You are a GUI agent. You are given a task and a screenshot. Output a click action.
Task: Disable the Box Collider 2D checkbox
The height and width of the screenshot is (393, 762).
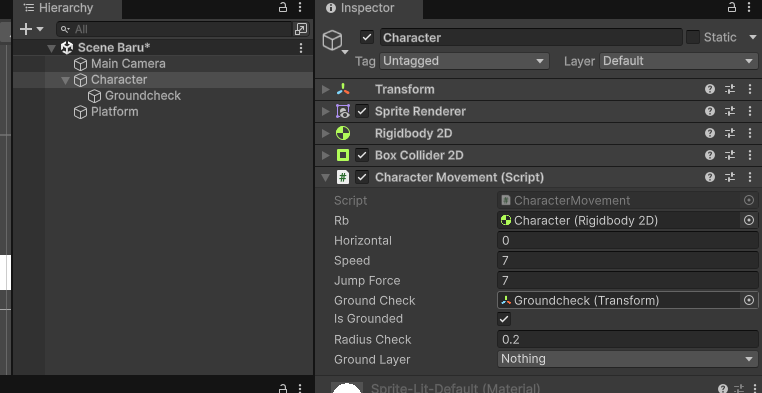pyautogui.click(x=362, y=155)
